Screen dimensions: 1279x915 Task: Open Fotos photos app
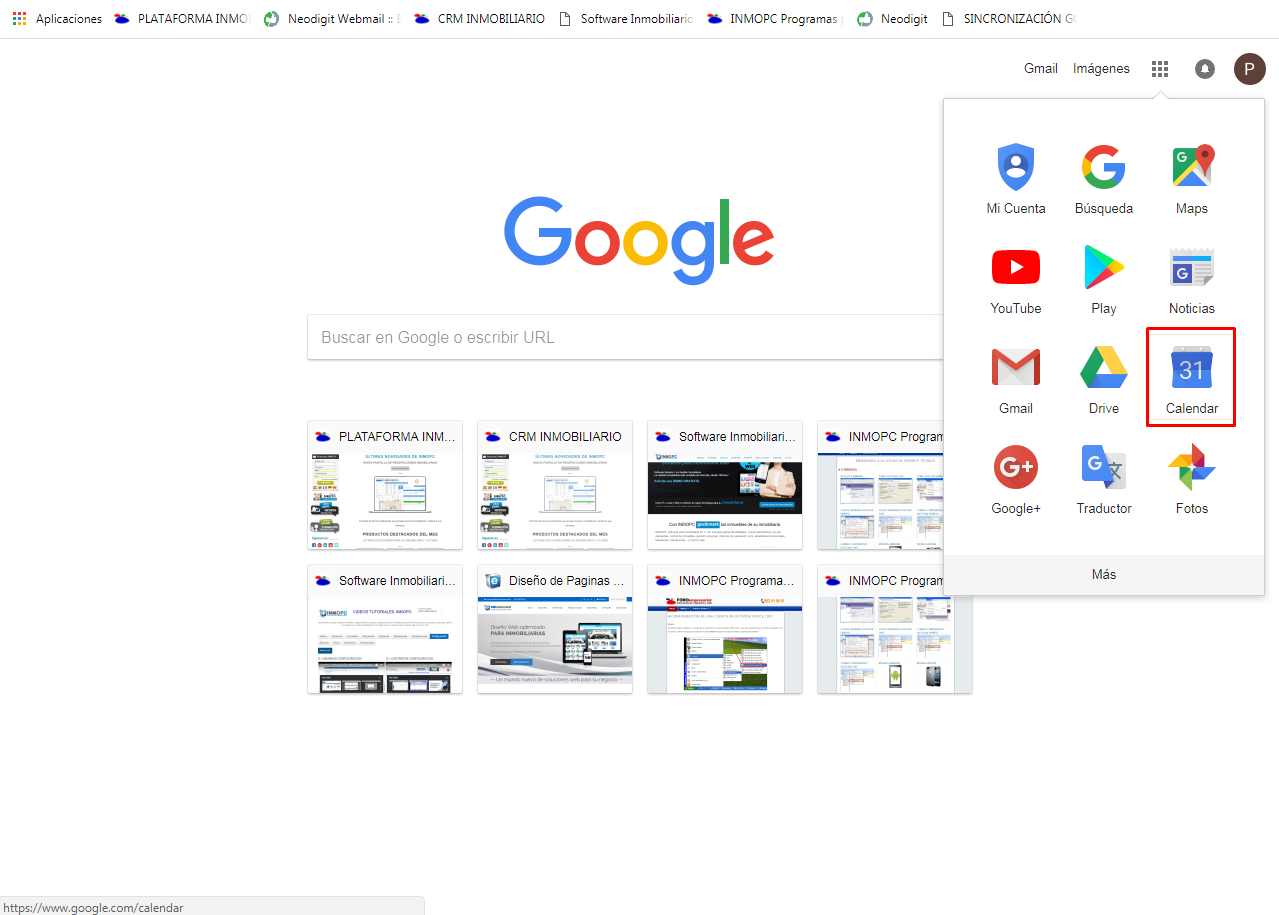click(x=1192, y=479)
